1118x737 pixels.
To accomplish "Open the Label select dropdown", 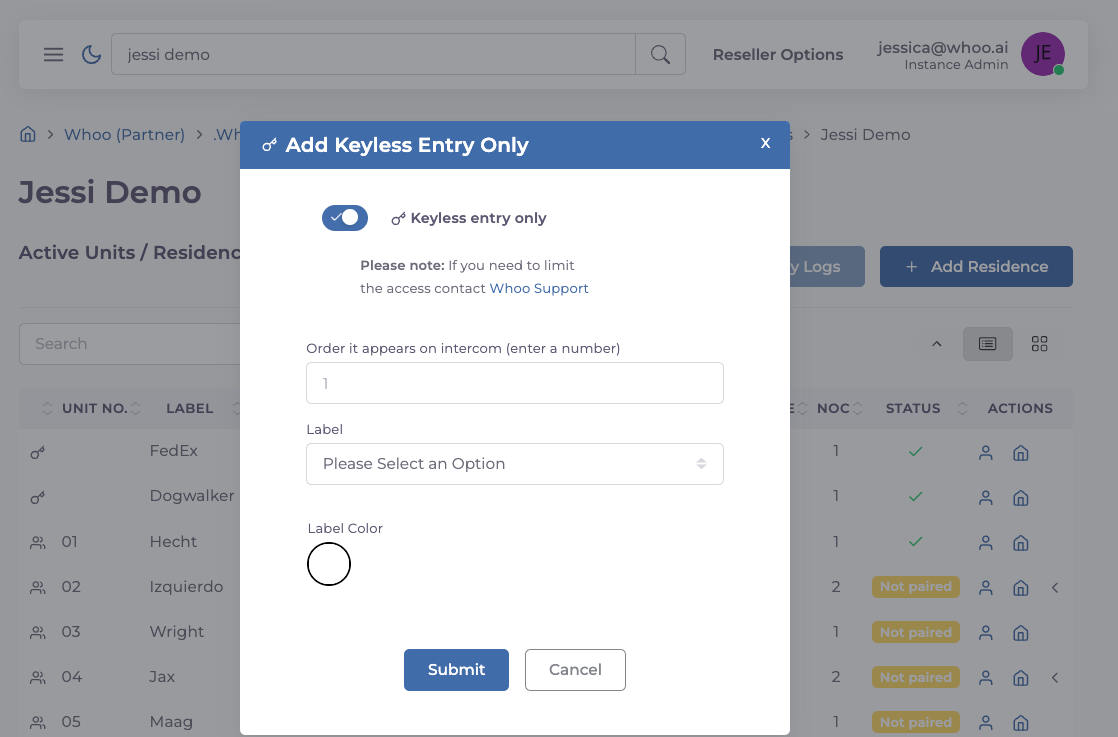I will tap(515, 464).
